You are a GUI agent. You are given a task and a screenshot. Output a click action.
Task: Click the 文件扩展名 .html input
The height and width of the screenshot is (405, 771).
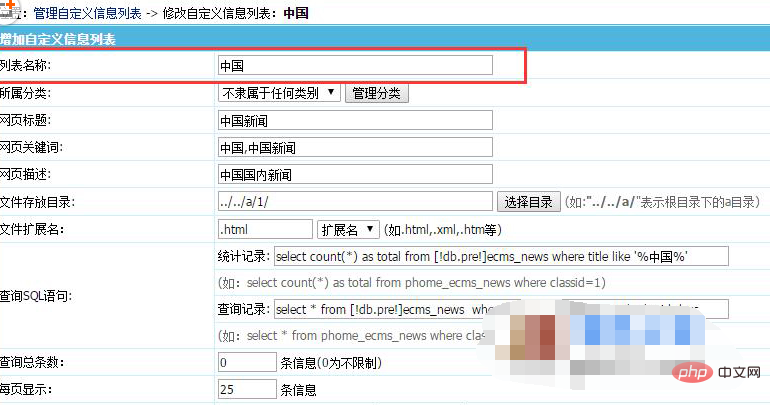(x=265, y=229)
